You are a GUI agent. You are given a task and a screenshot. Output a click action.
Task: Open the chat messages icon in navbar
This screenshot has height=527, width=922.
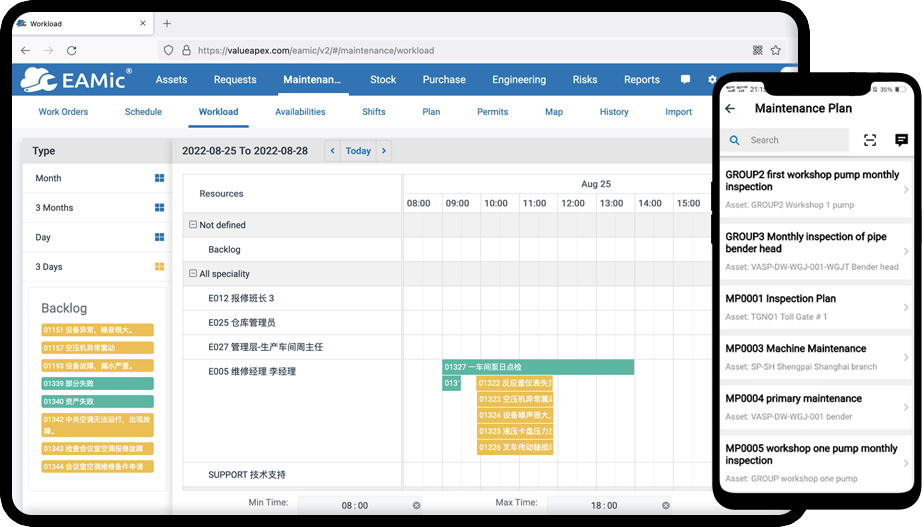click(x=686, y=79)
